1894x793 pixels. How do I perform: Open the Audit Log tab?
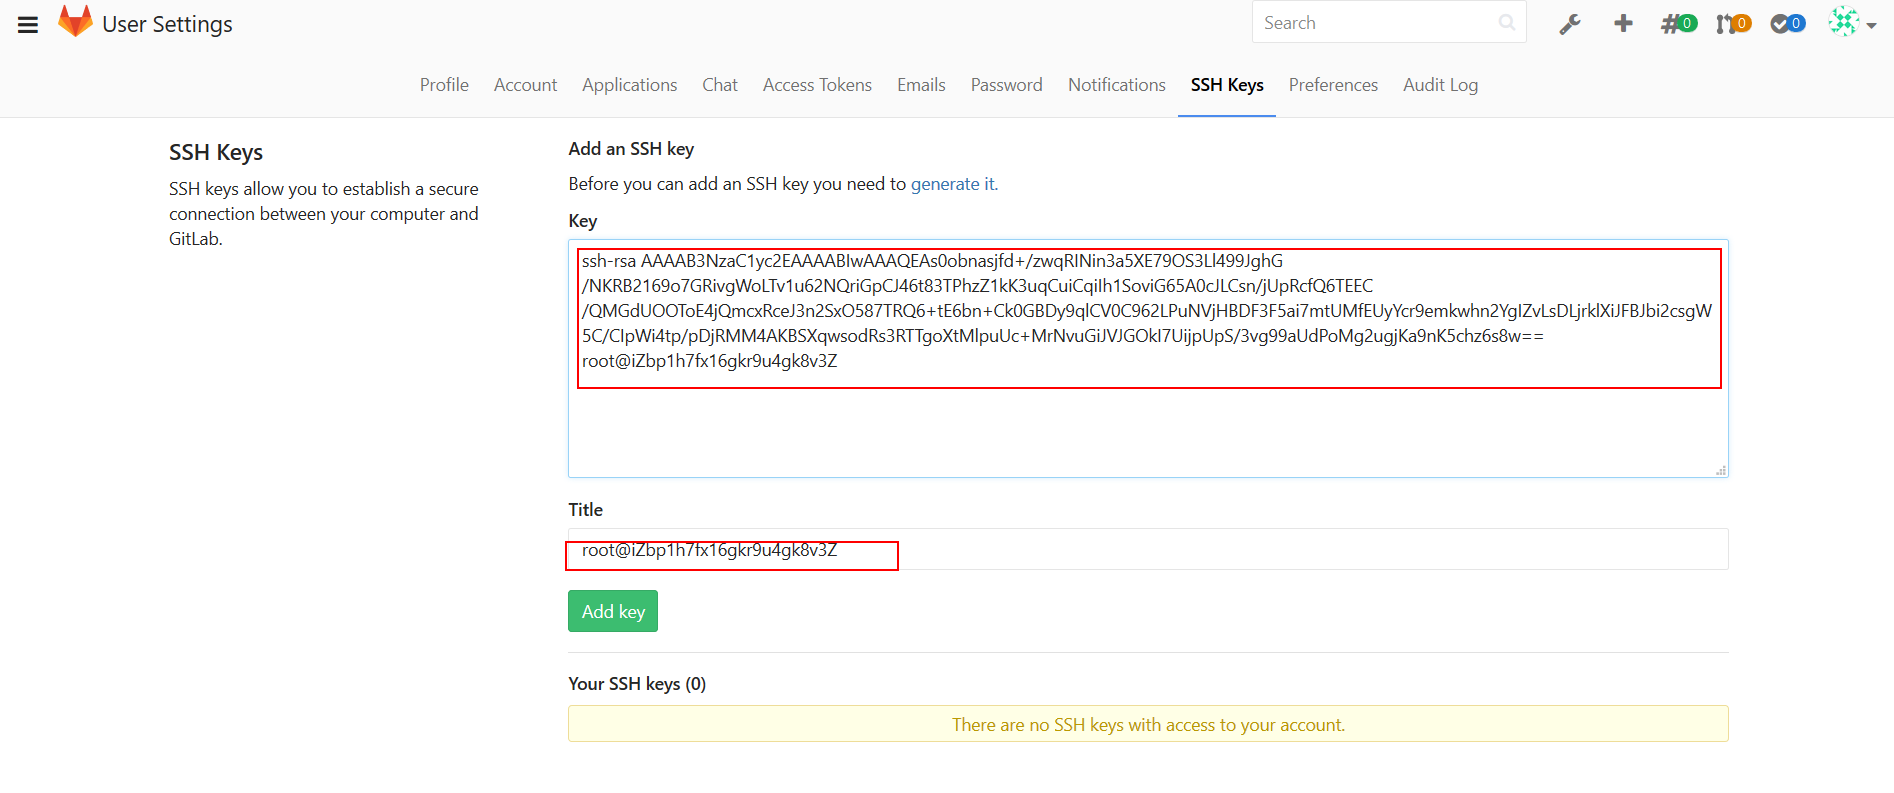tap(1440, 85)
